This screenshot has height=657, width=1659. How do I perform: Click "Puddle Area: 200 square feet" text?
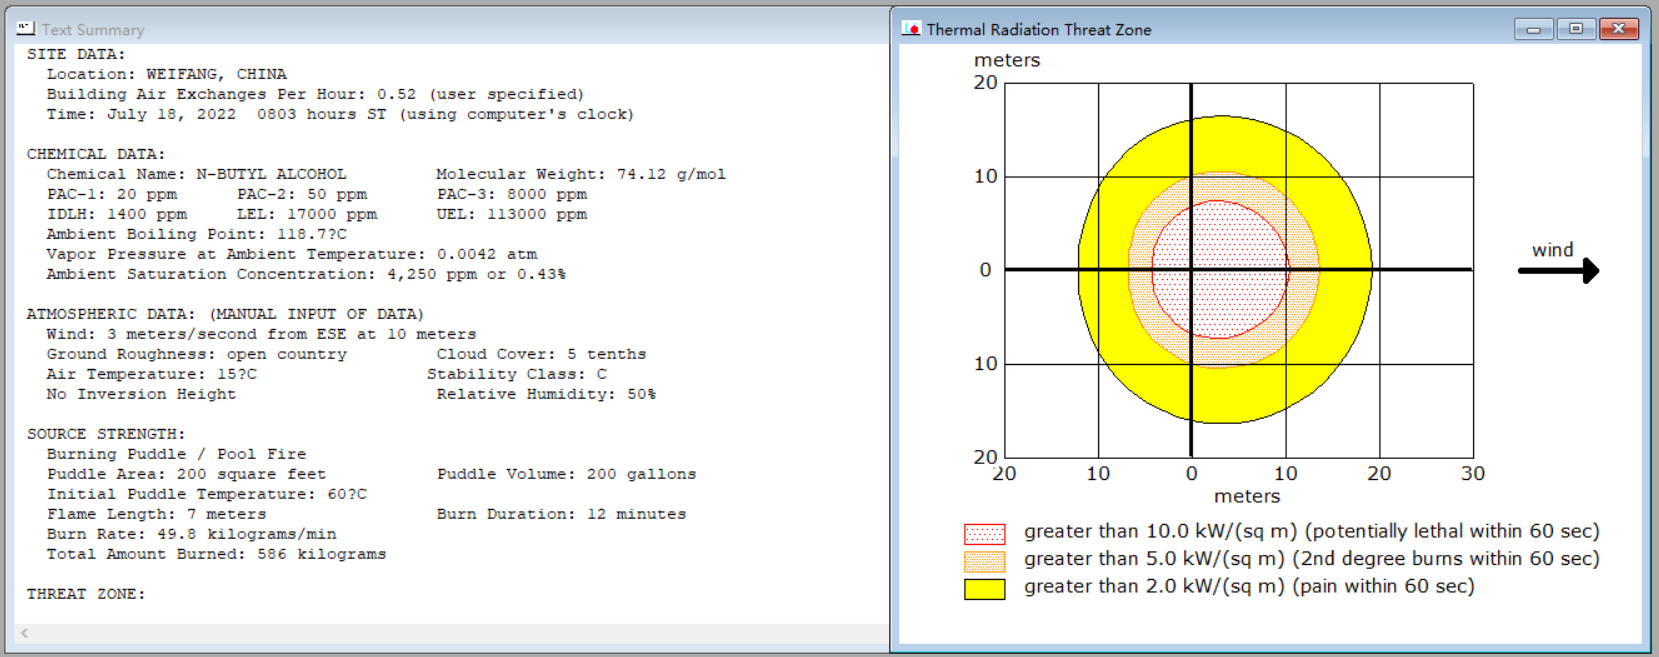click(x=186, y=474)
